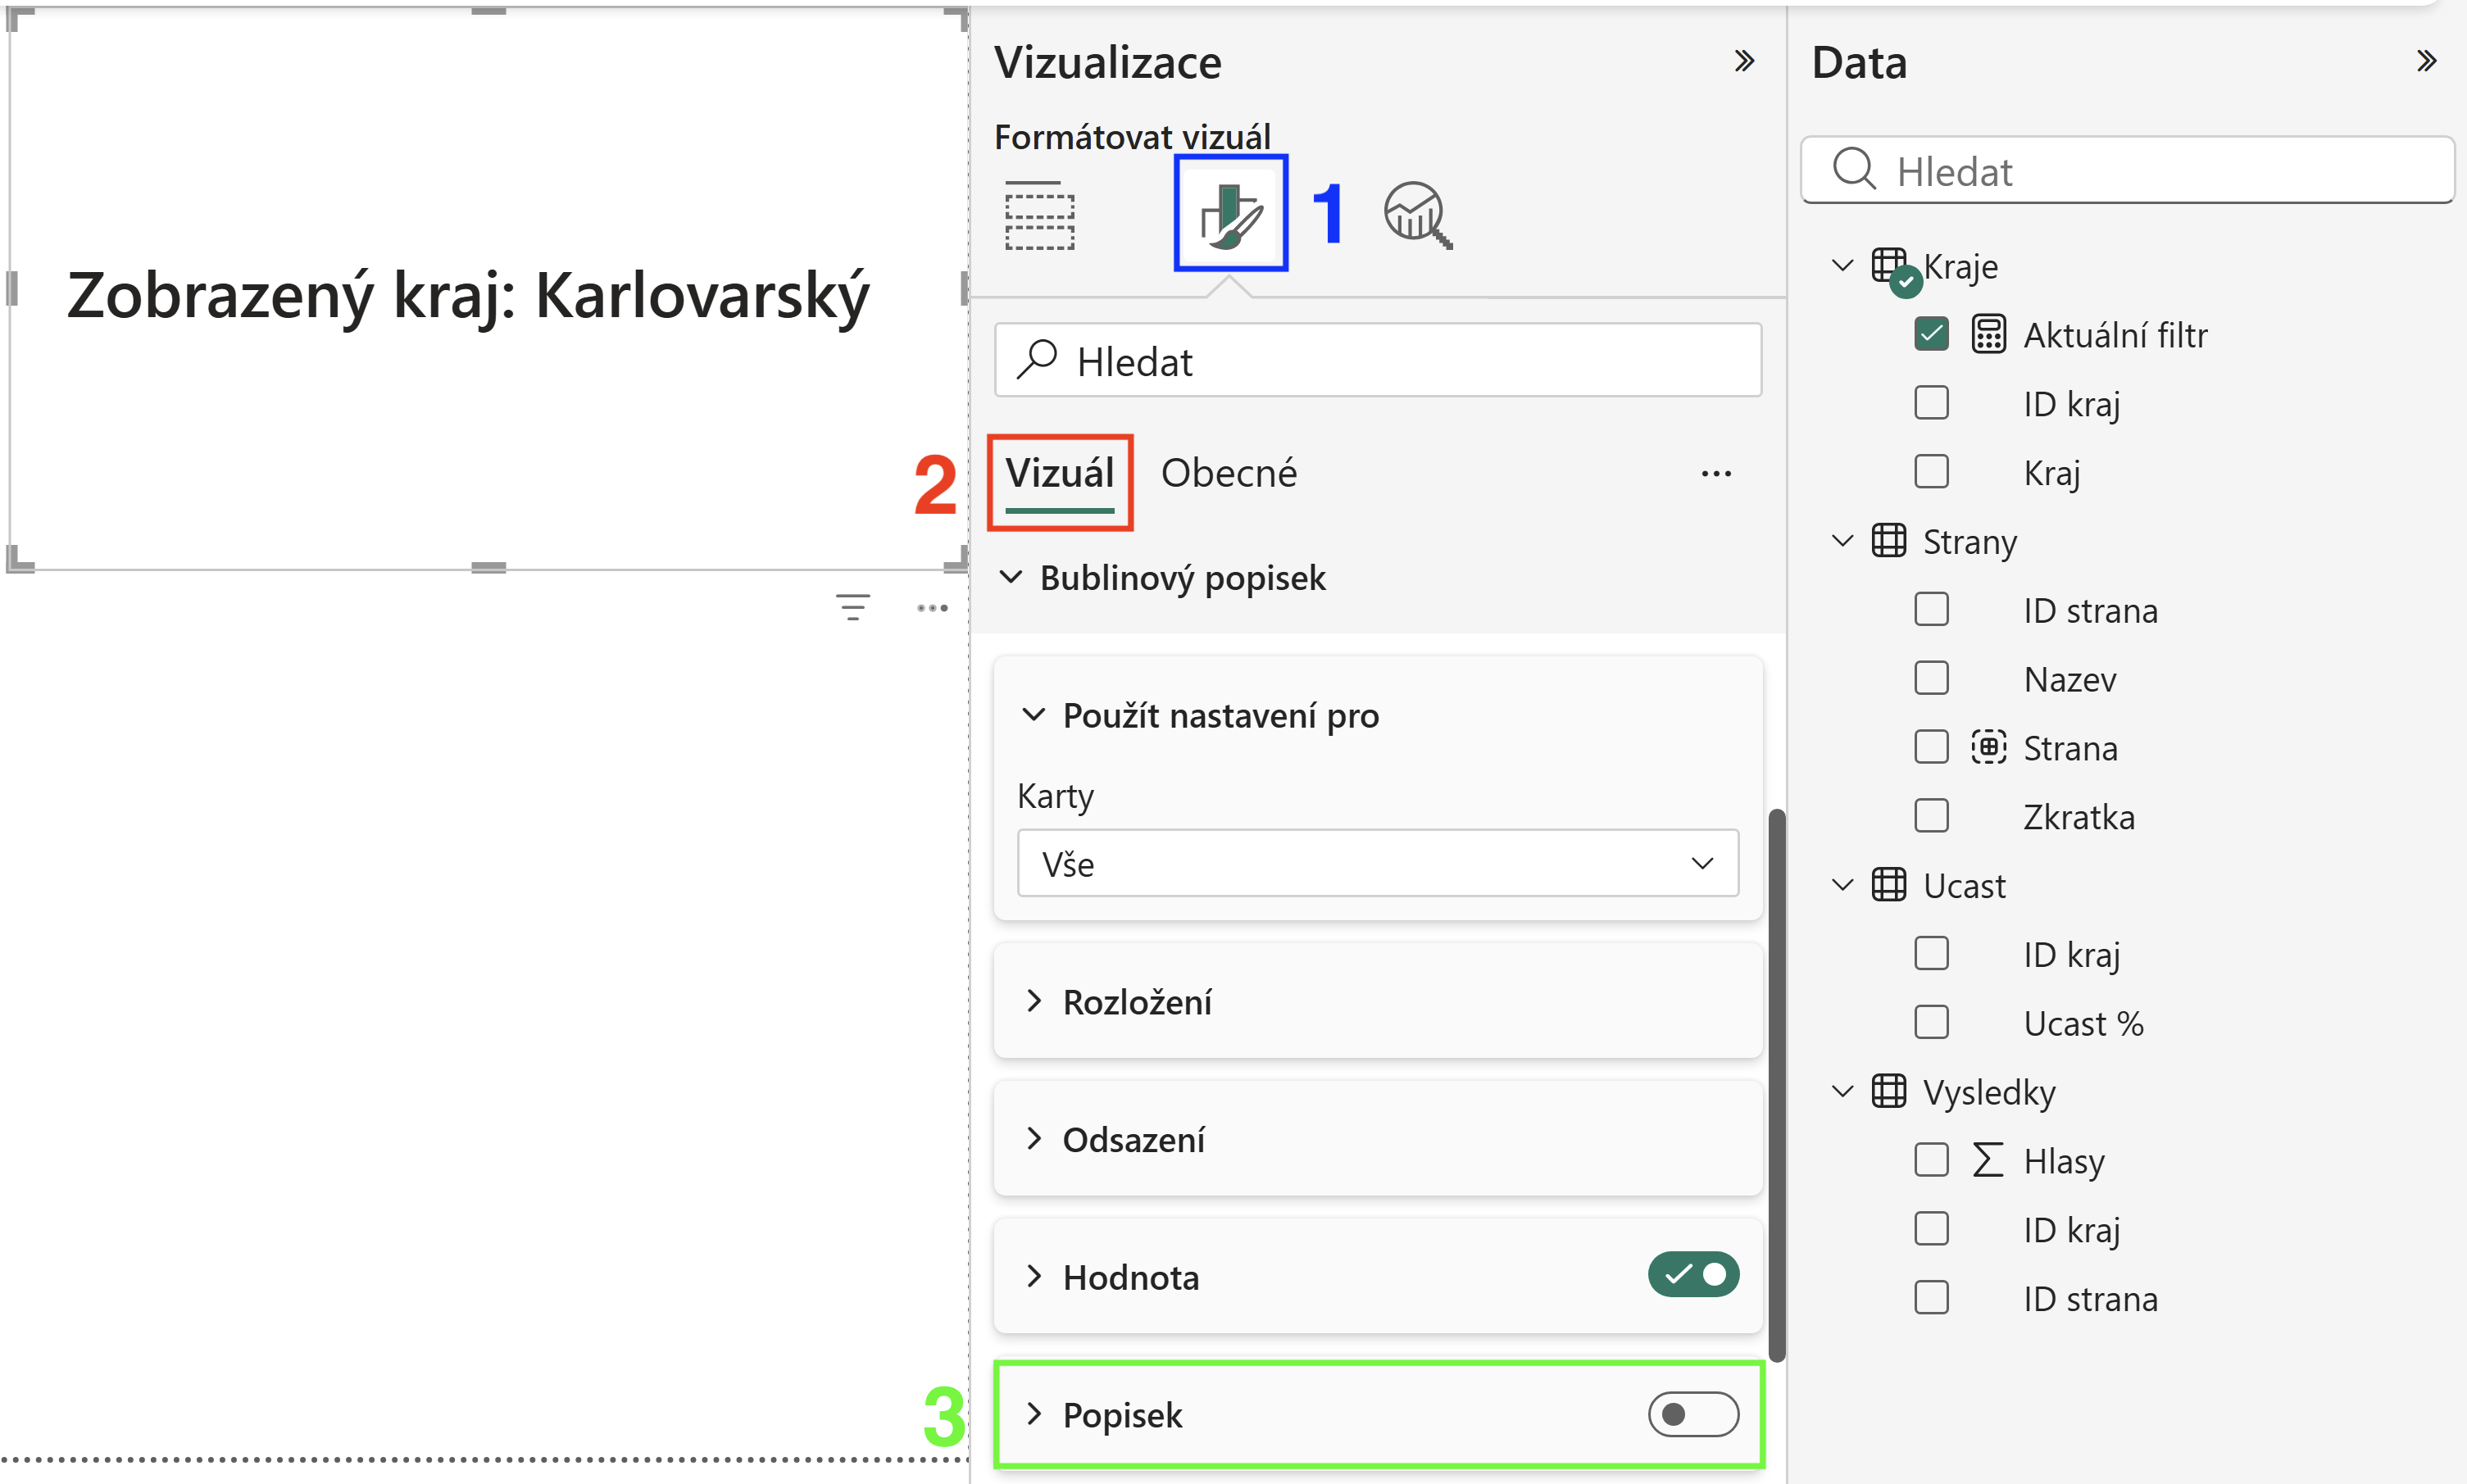
Task: Expand the Hodnota section chevron
Action: tap(1034, 1276)
